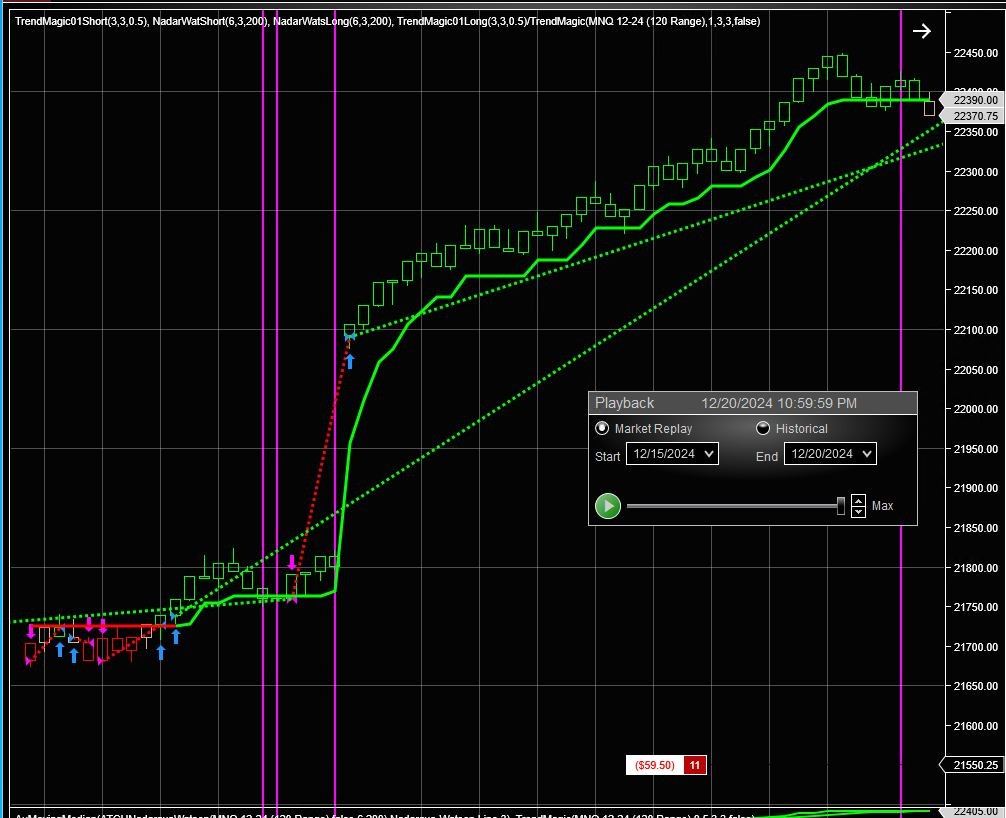This screenshot has height=818, width=1006.
Task: Select the Historical radio option
Action: (x=763, y=428)
